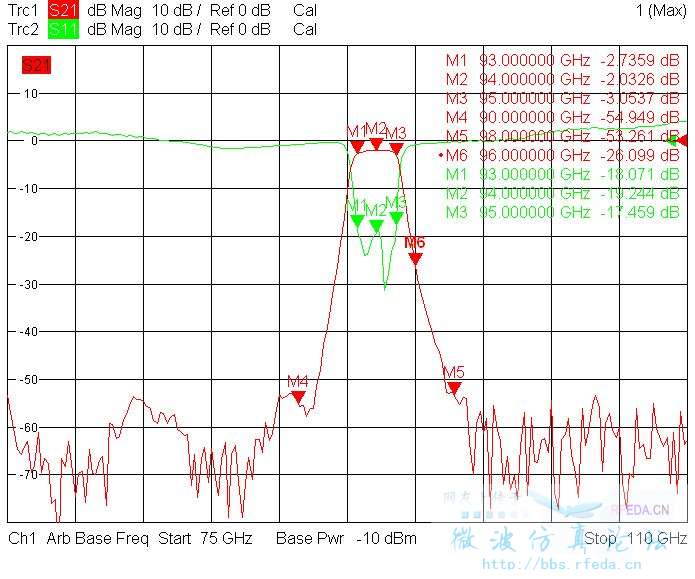Click the -50 dB y-axis label

[28, 379]
